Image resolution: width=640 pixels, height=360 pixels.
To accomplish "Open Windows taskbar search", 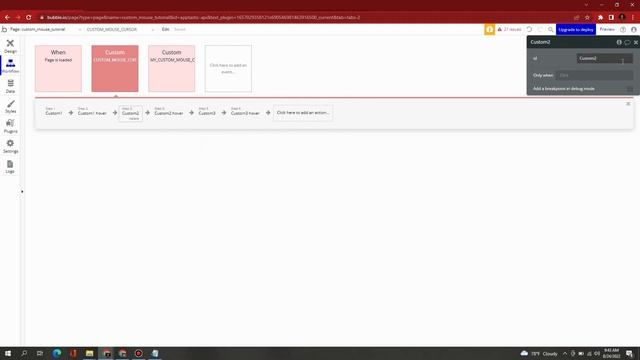I will pyautogui.click(x=24, y=353).
